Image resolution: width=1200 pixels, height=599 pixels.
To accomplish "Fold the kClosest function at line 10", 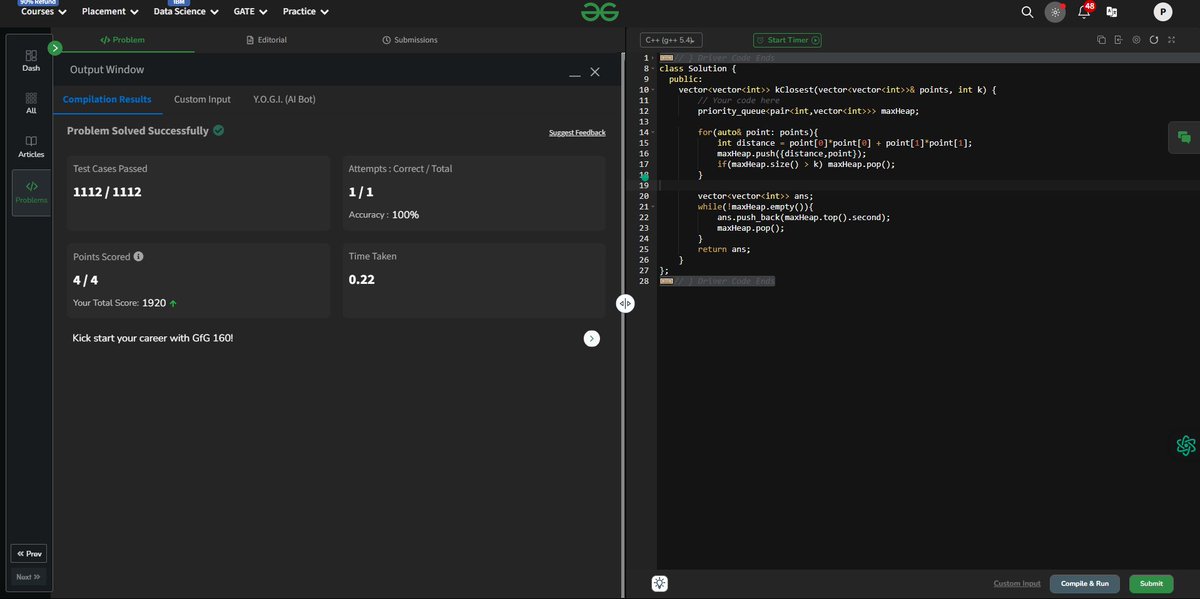I will coord(652,90).
